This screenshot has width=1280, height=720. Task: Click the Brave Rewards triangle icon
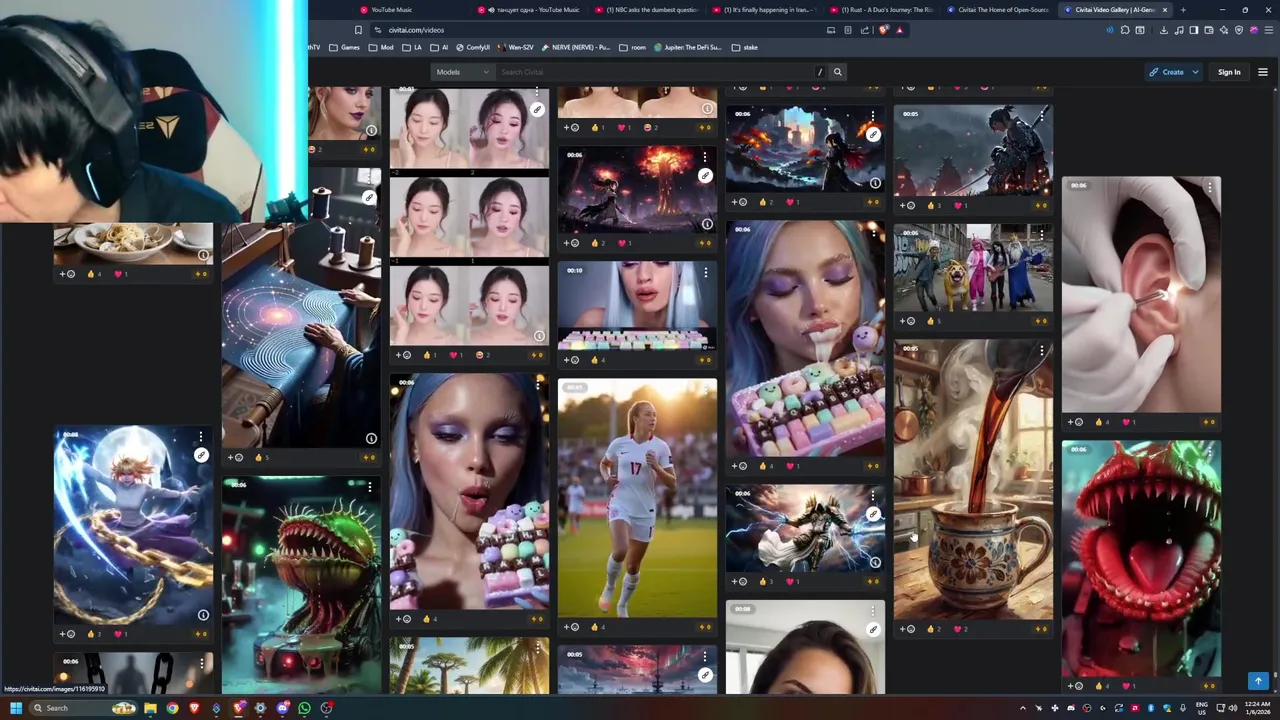(899, 30)
